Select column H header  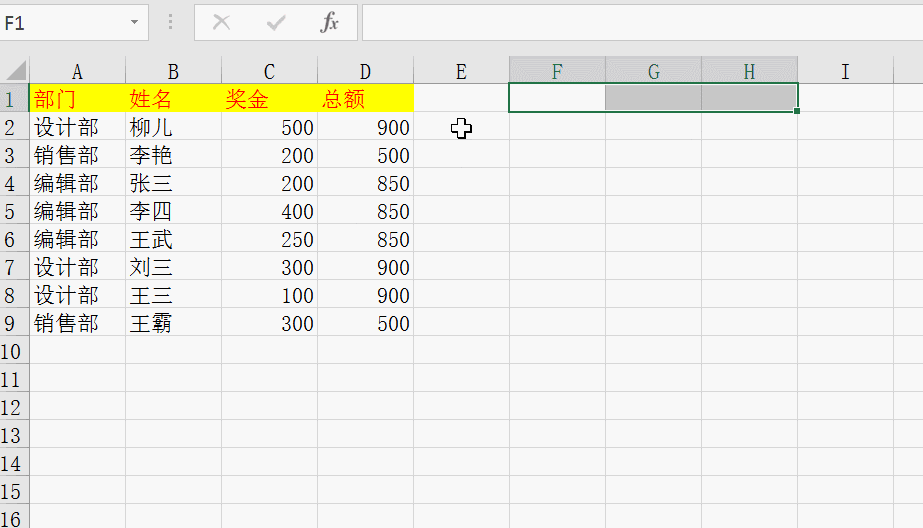point(749,71)
